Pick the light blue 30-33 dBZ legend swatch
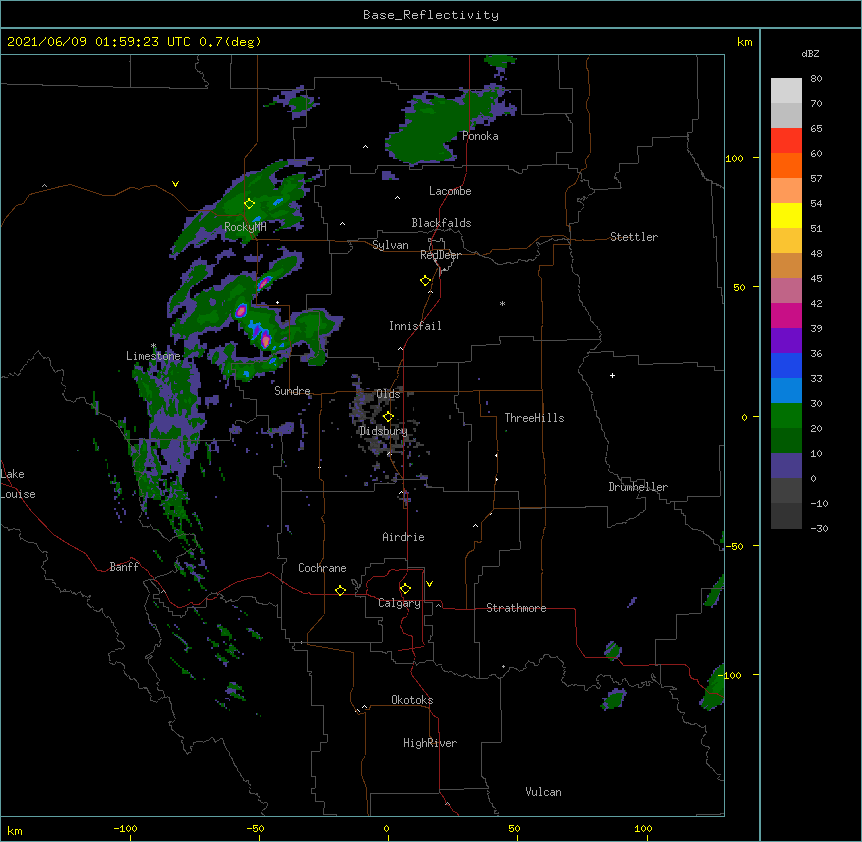Viewport: 862px width, 842px height. [786, 391]
